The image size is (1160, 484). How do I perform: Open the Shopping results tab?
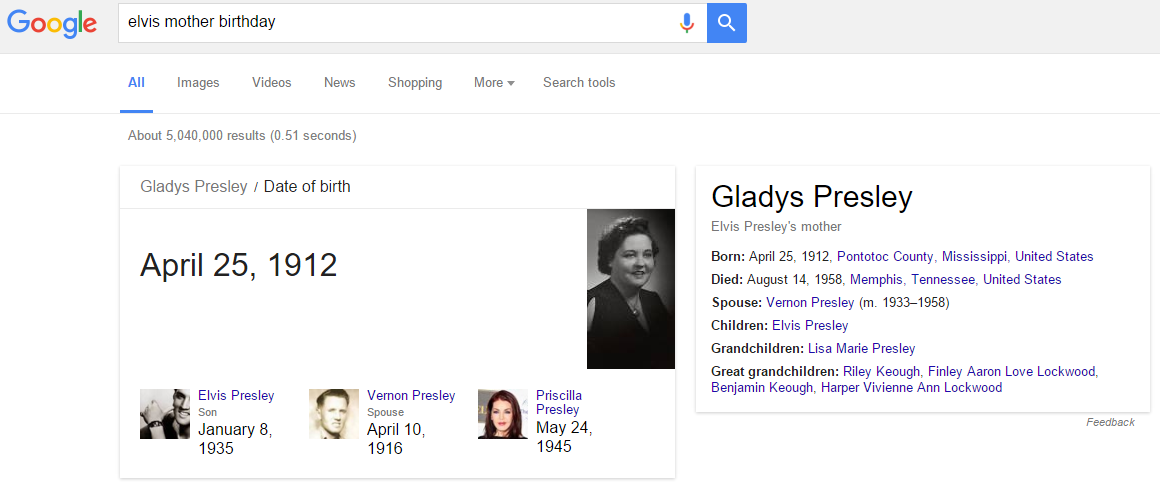coord(415,83)
